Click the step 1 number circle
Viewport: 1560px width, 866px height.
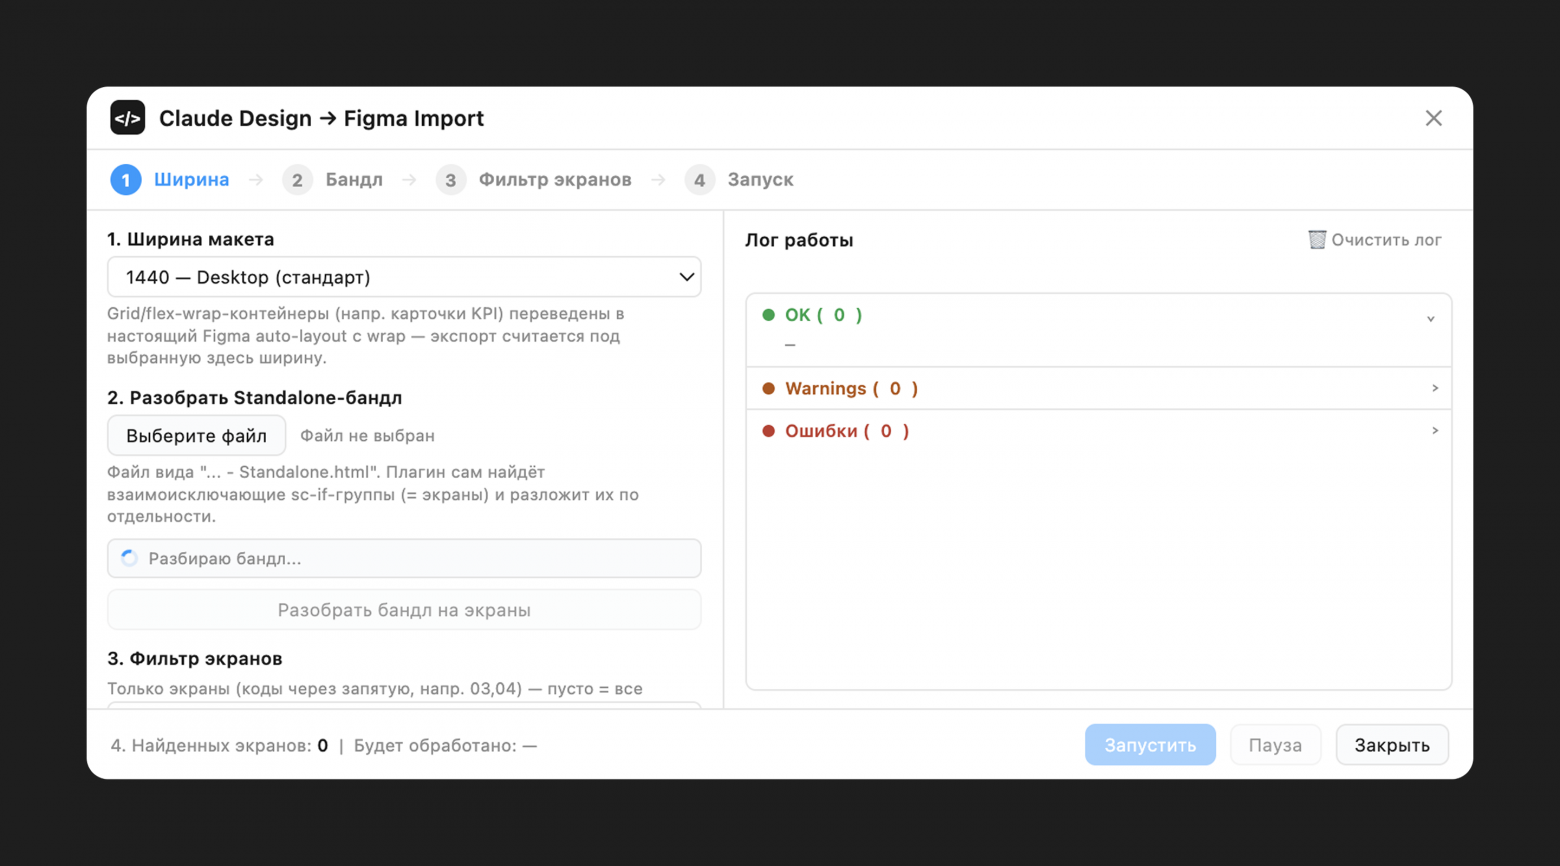(x=126, y=180)
